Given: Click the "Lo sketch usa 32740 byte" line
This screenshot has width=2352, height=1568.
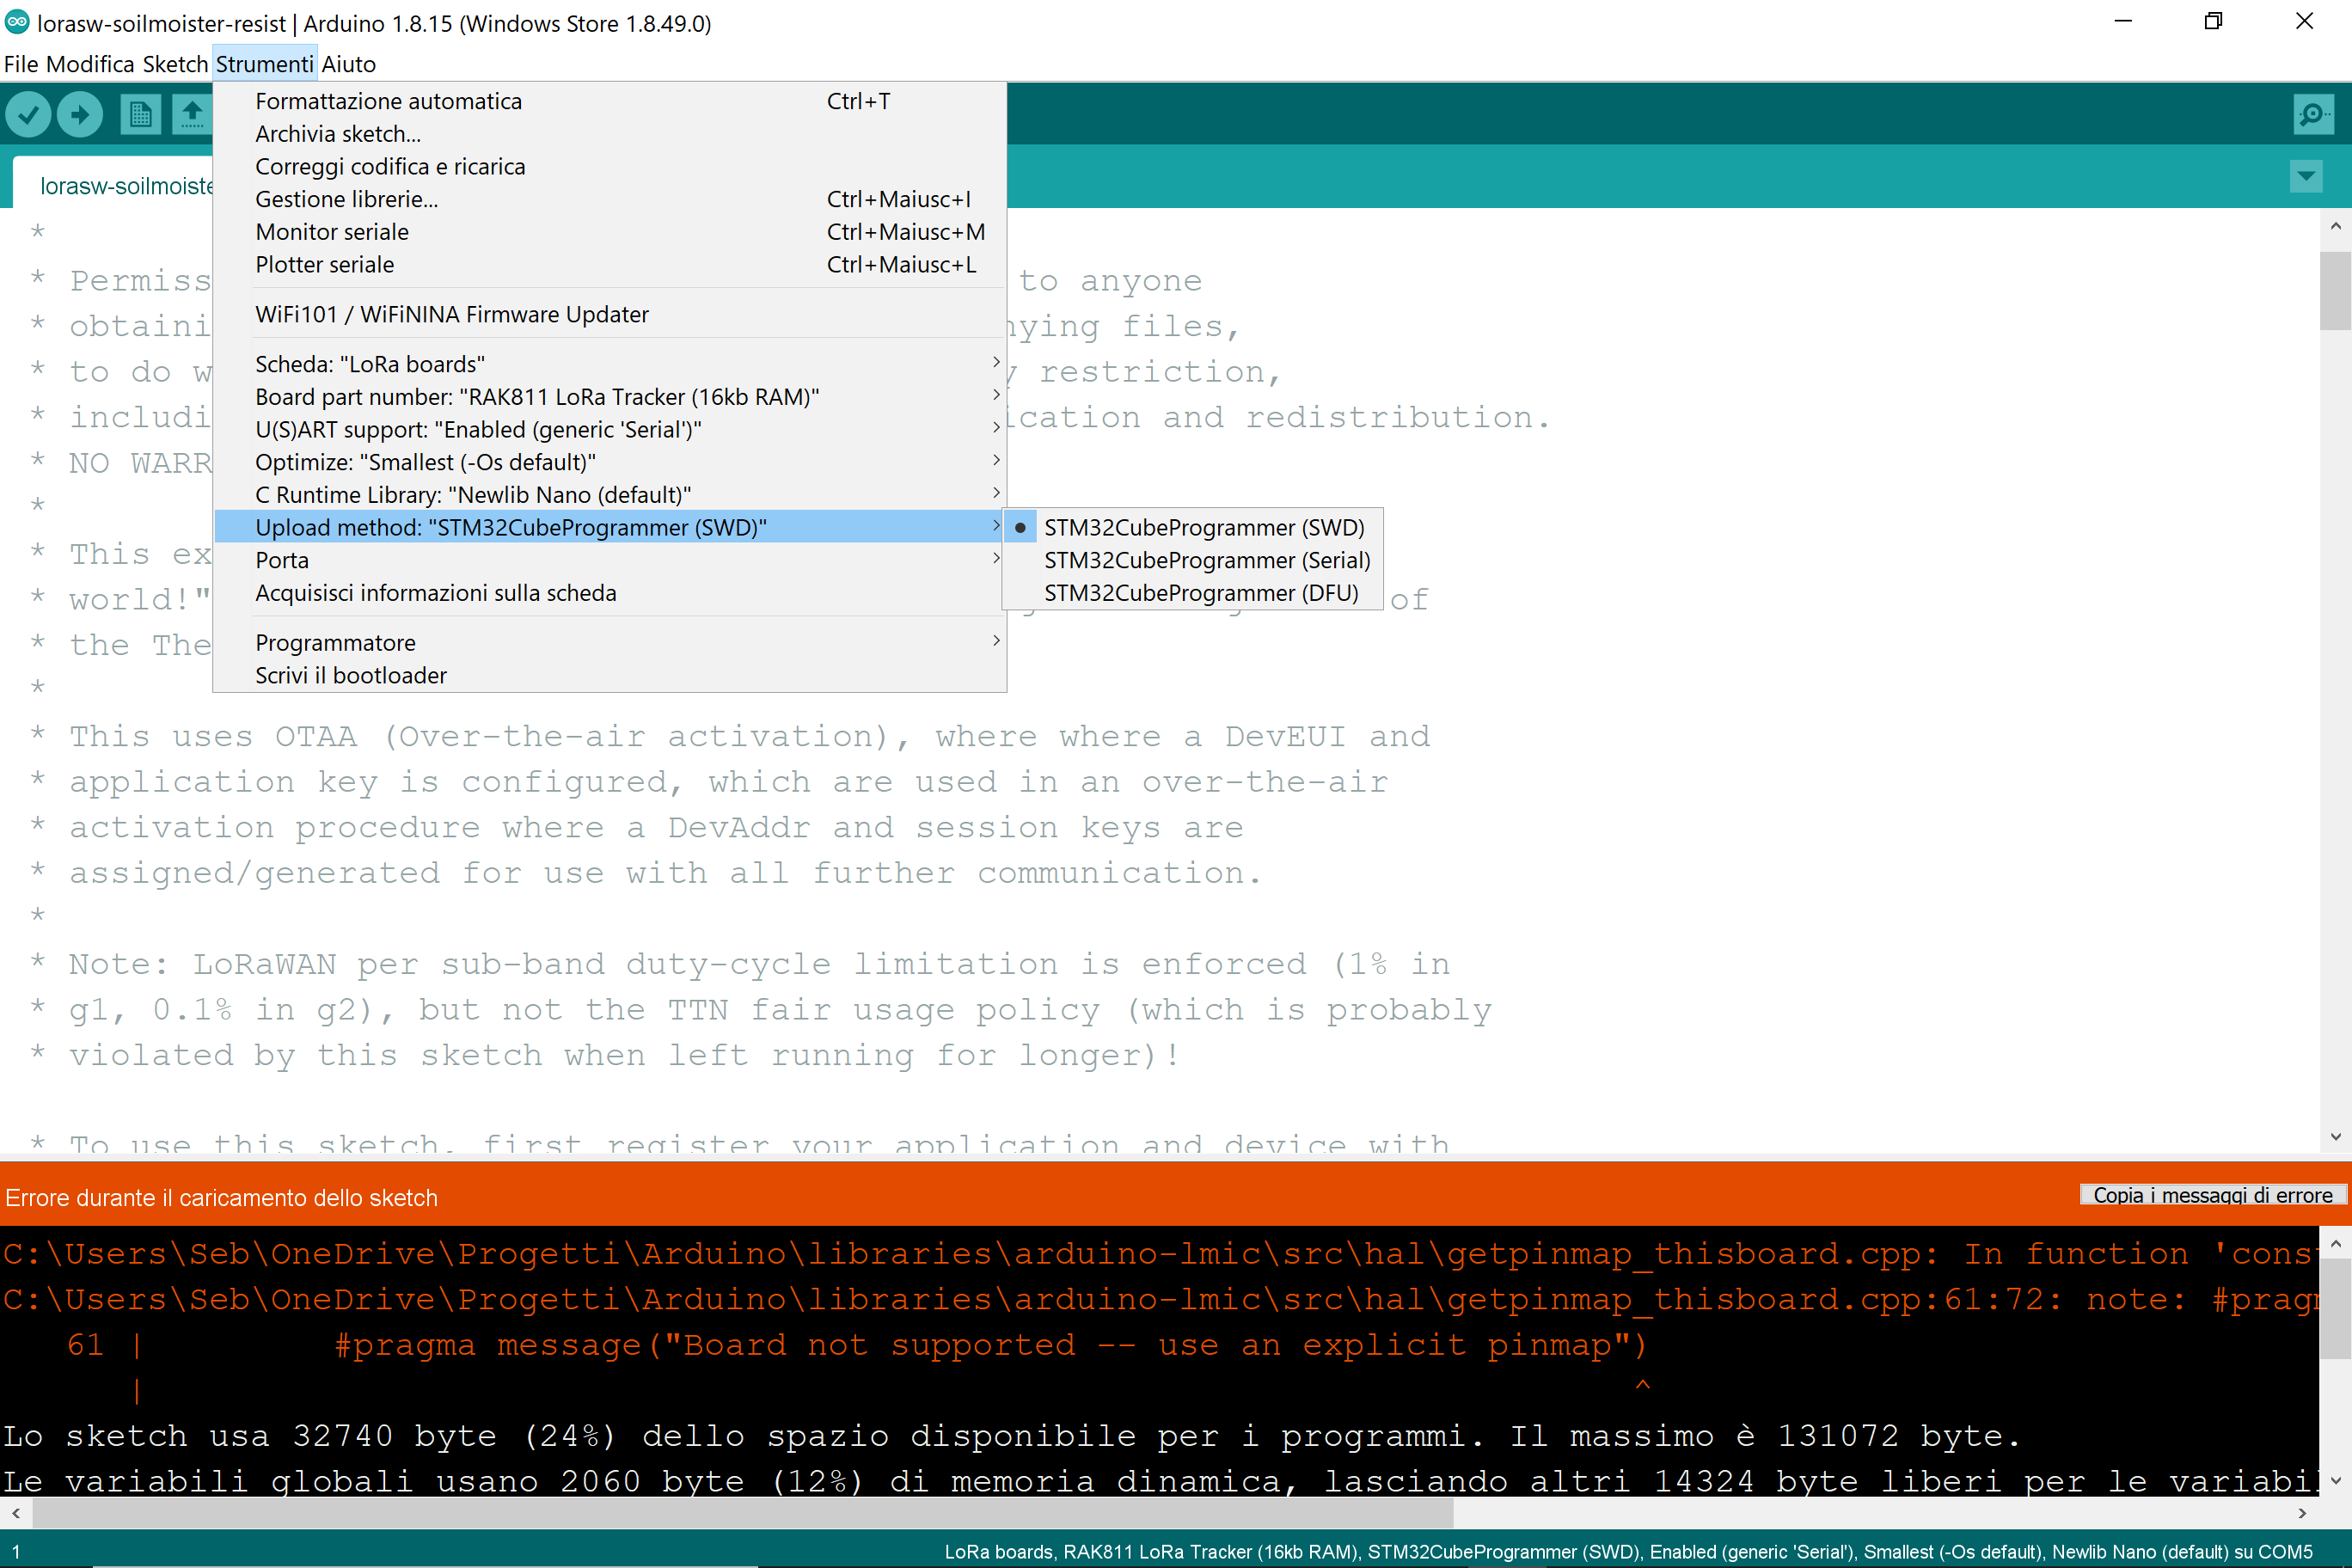Looking at the screenshot, I should 1011,1437.
